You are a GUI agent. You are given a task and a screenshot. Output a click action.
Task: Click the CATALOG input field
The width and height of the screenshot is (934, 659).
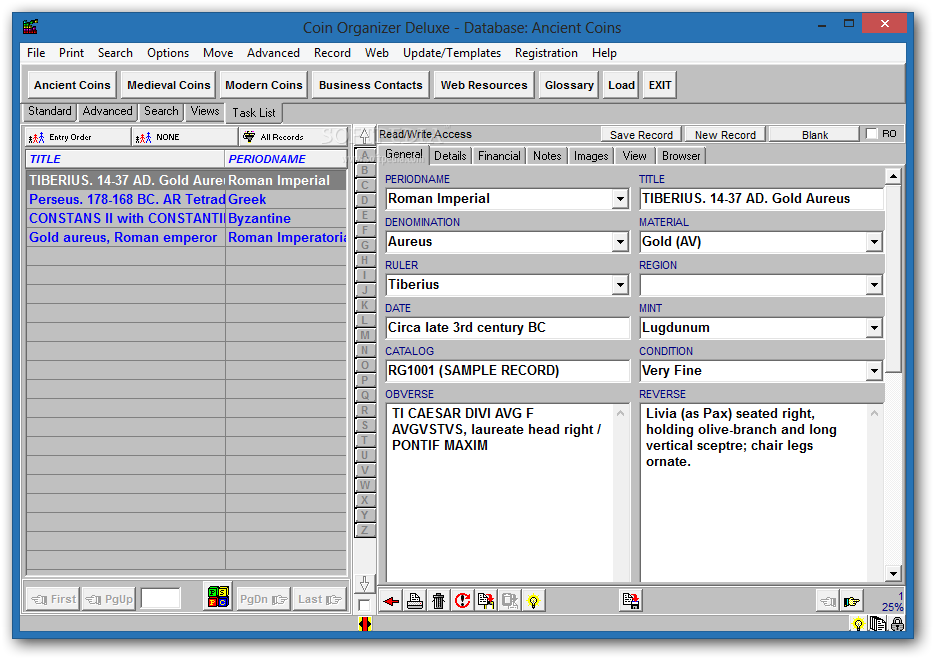click(508, 371)
